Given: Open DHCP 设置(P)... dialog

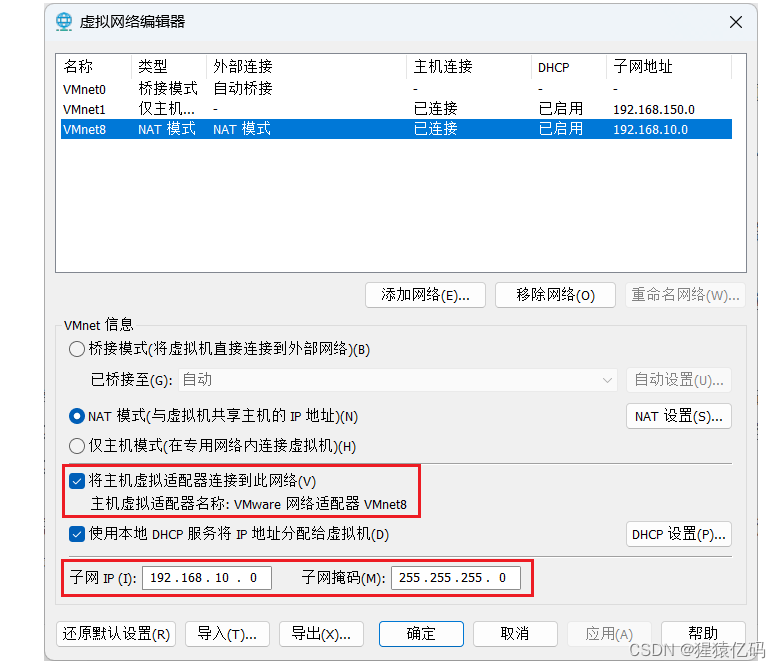Looking at the screenshot, I should point(679,534).
